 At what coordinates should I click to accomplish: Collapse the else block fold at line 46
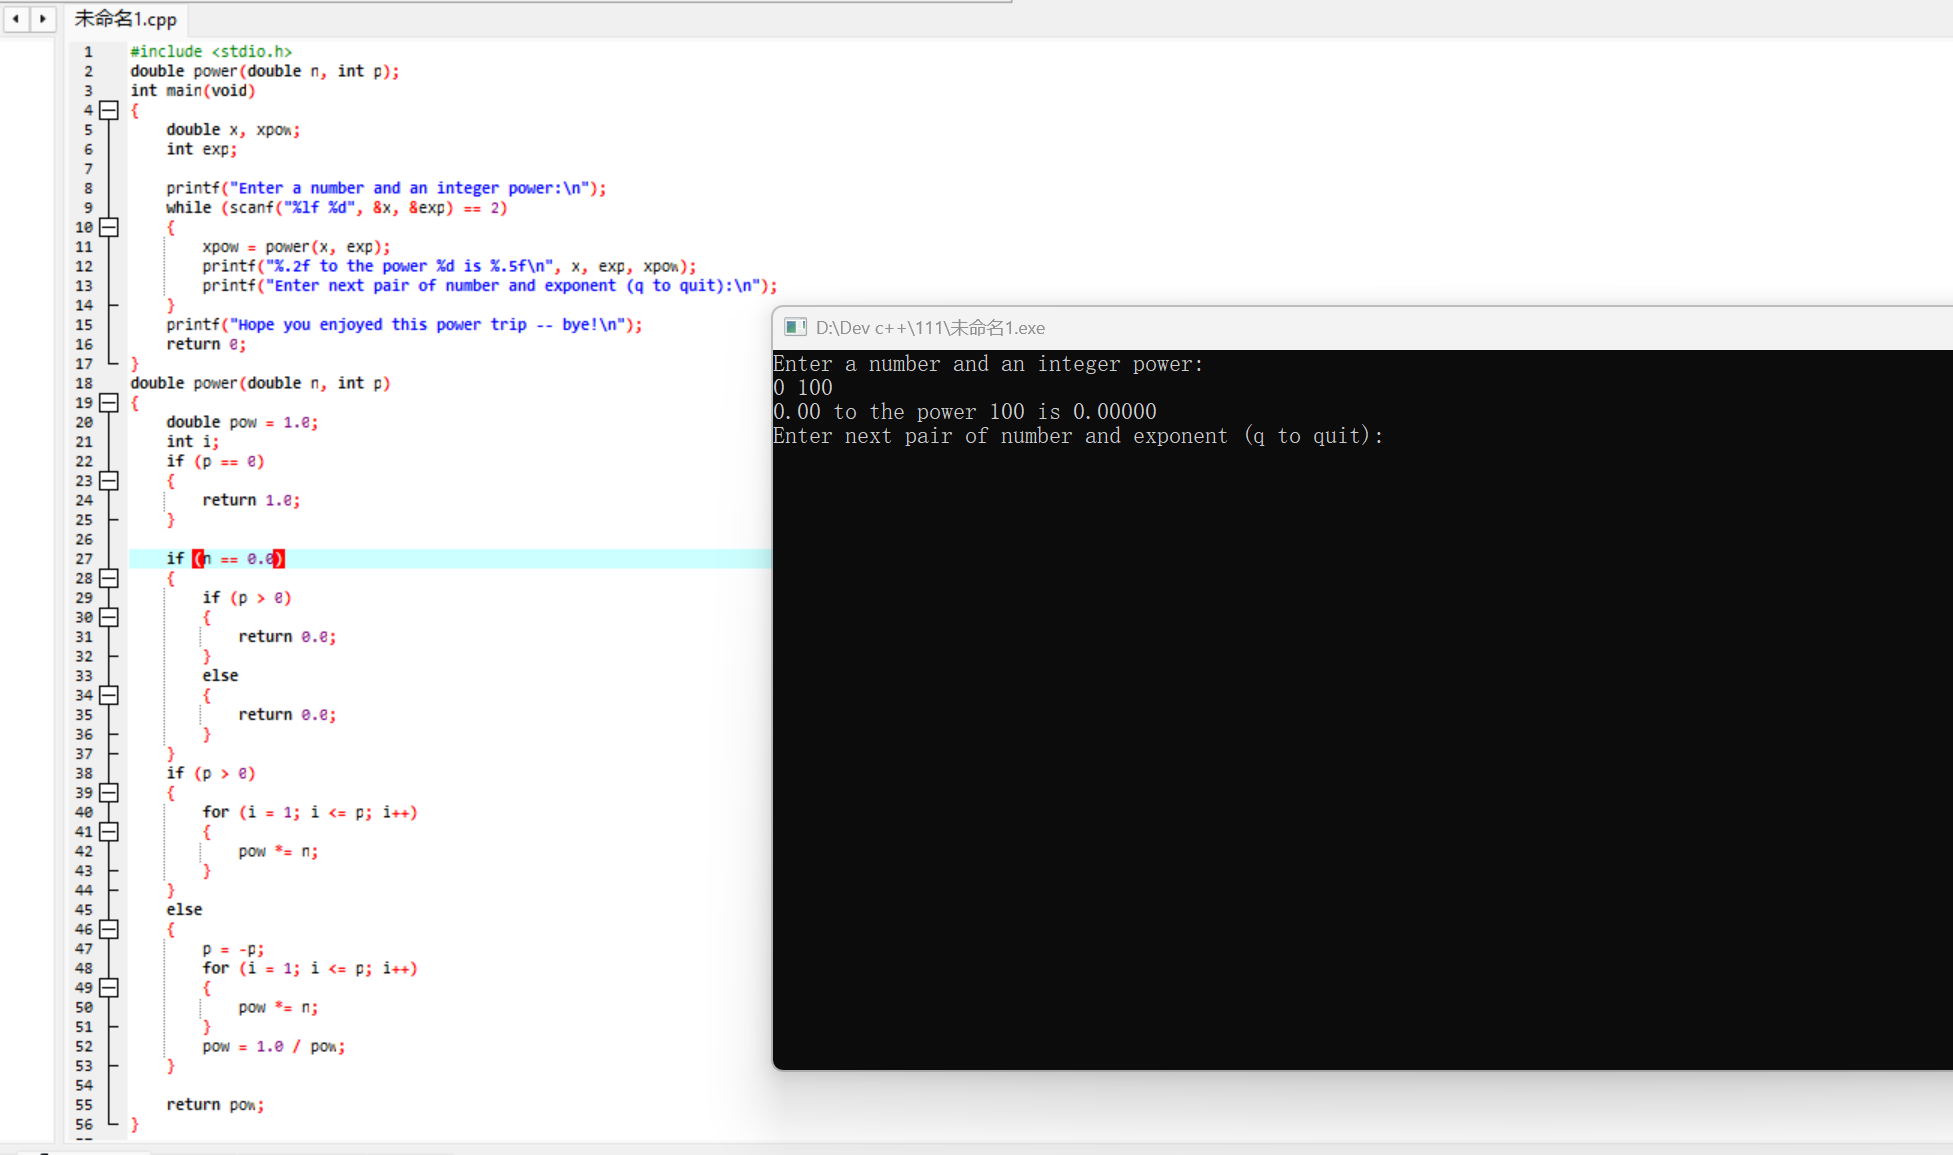click(109, 929)
